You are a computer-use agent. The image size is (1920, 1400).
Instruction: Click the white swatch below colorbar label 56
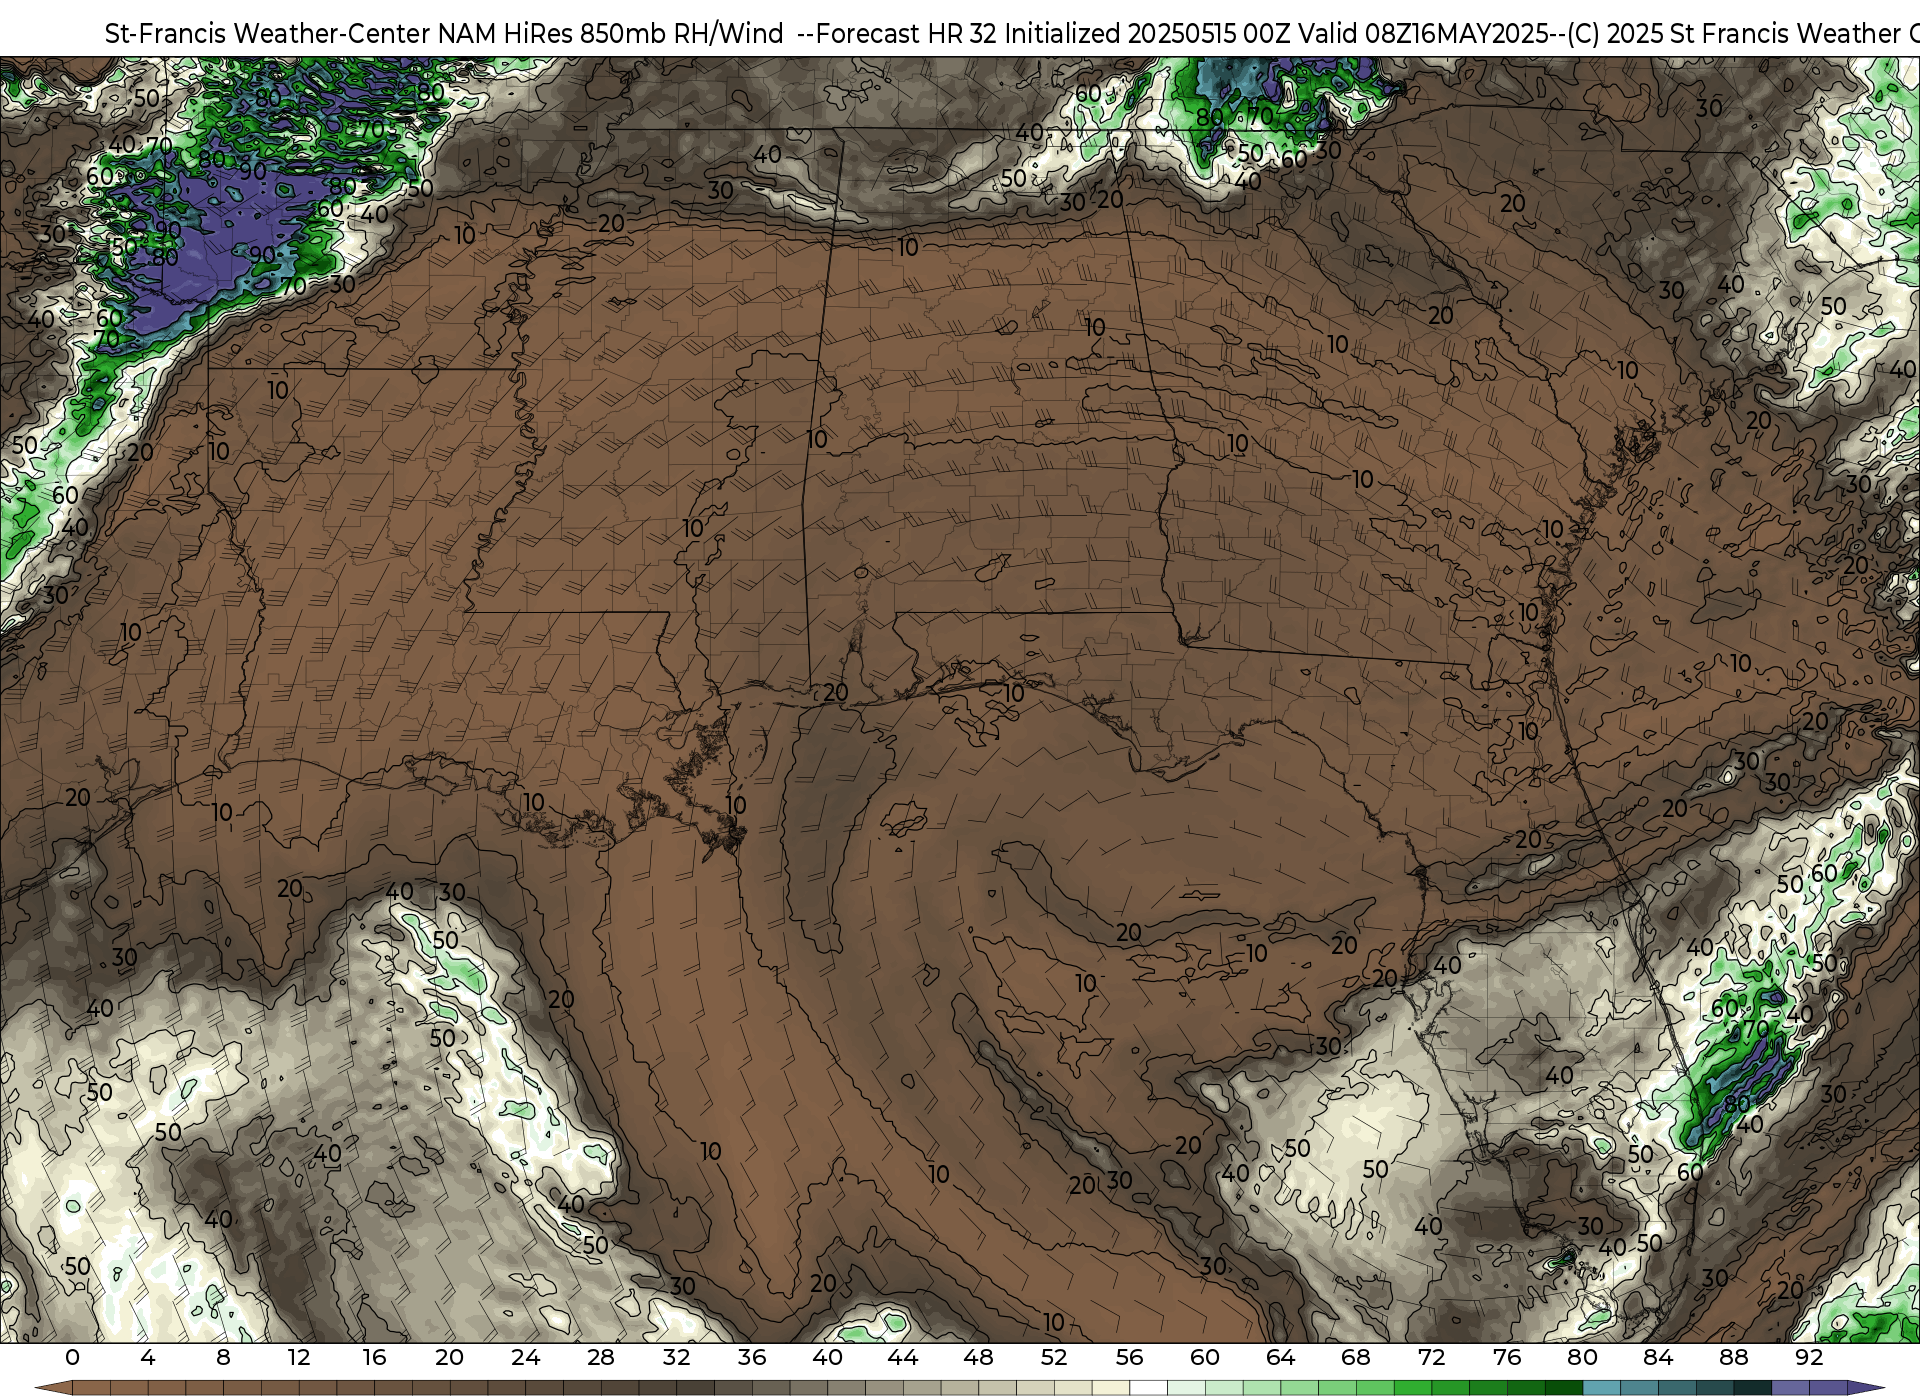point(1148,1388)
